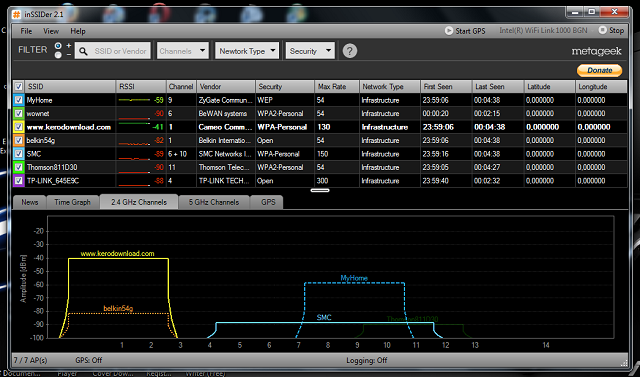This screenshot has height=377, width=640.
Task: Click the minus filter remove icon
Action: coord(69,54)
